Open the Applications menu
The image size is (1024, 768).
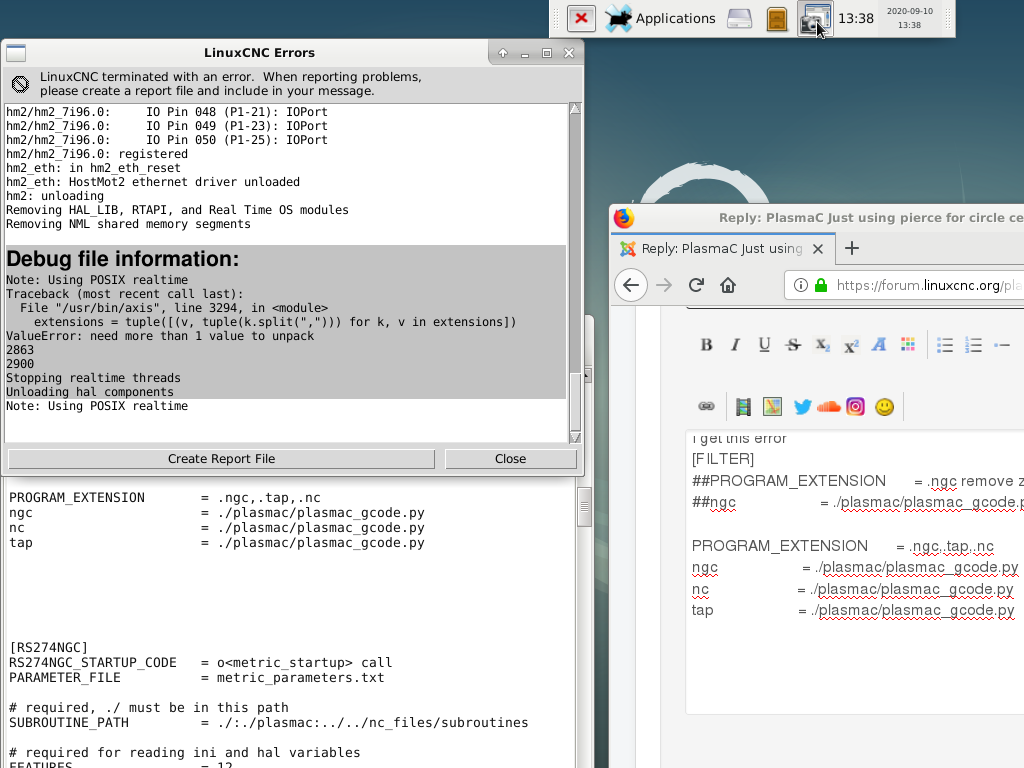pos(661,18)
